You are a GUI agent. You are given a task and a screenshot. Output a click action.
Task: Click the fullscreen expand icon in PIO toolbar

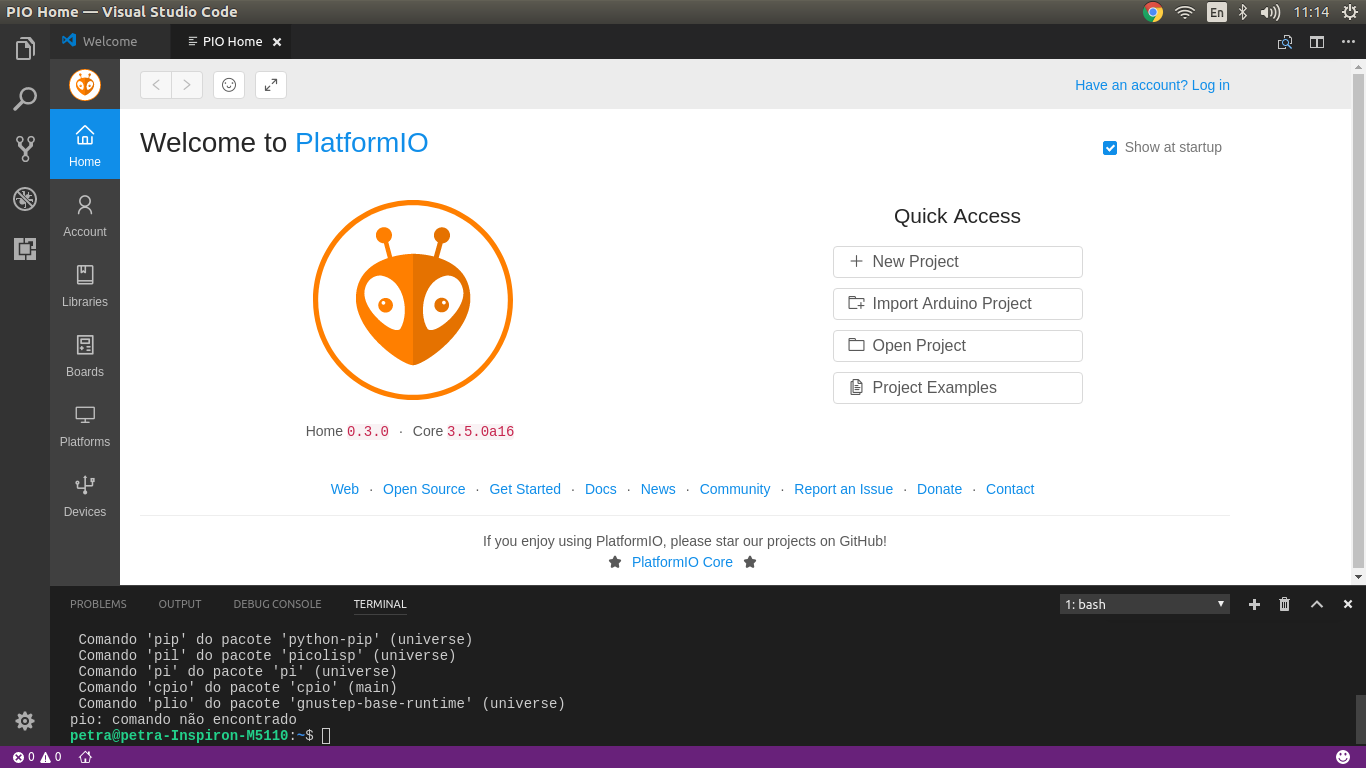click(x=270, y=85)
